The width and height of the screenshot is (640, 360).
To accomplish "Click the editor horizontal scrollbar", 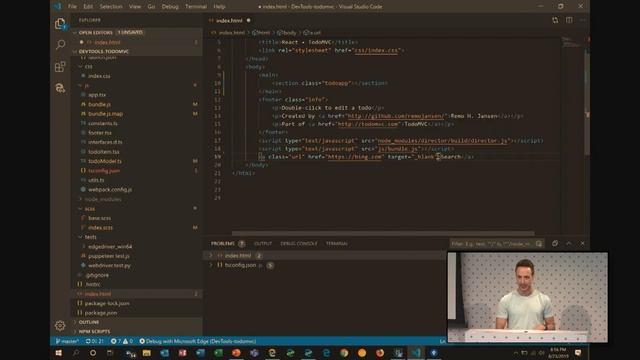I will click(x=383, y=233).
